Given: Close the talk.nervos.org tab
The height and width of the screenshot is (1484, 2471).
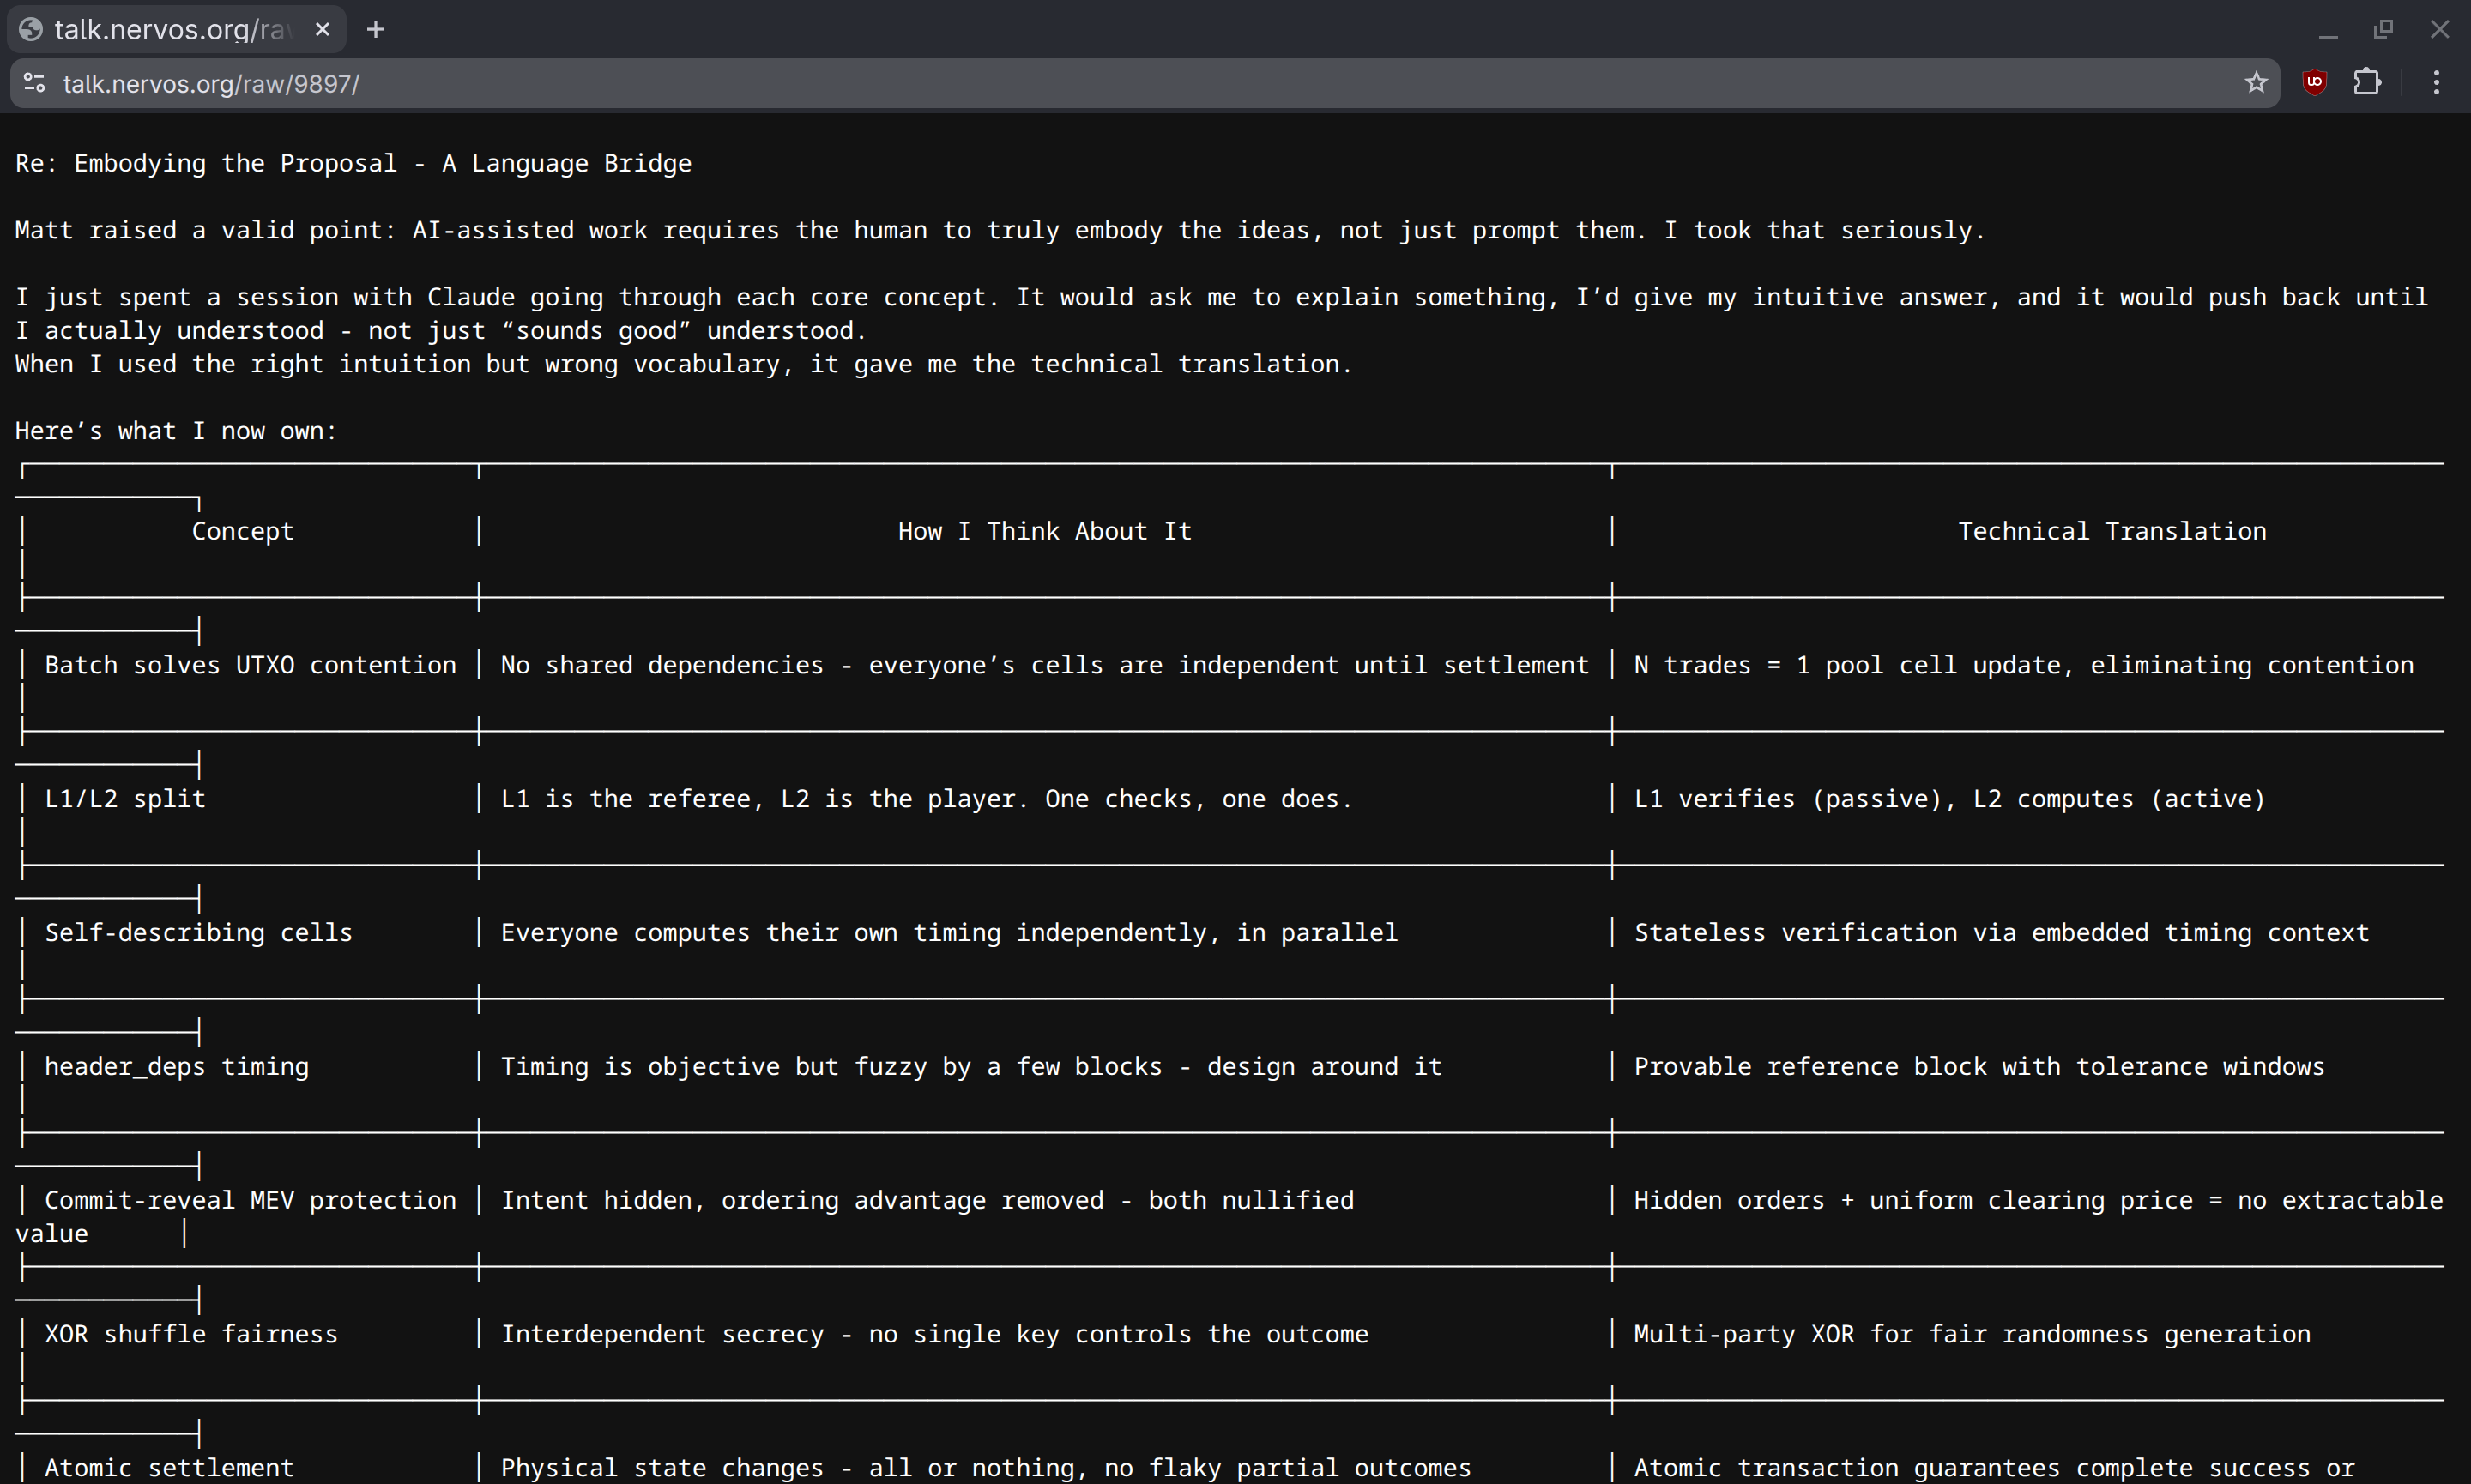Looking at the screenshot, I should [x=322, y=30].
